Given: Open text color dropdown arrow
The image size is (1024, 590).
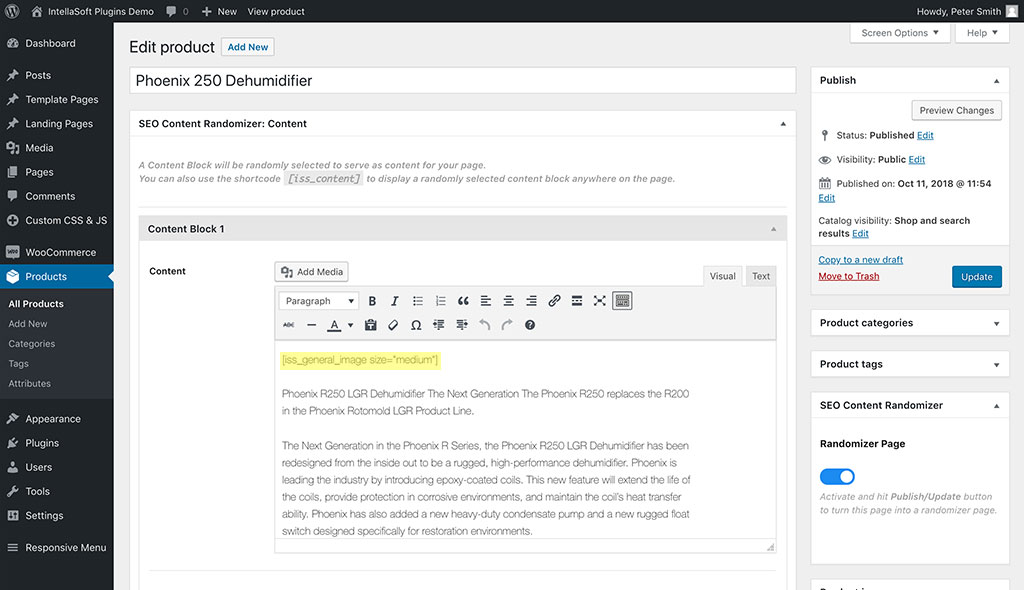Looking at the screenshot, I should [x=351, y=325].
